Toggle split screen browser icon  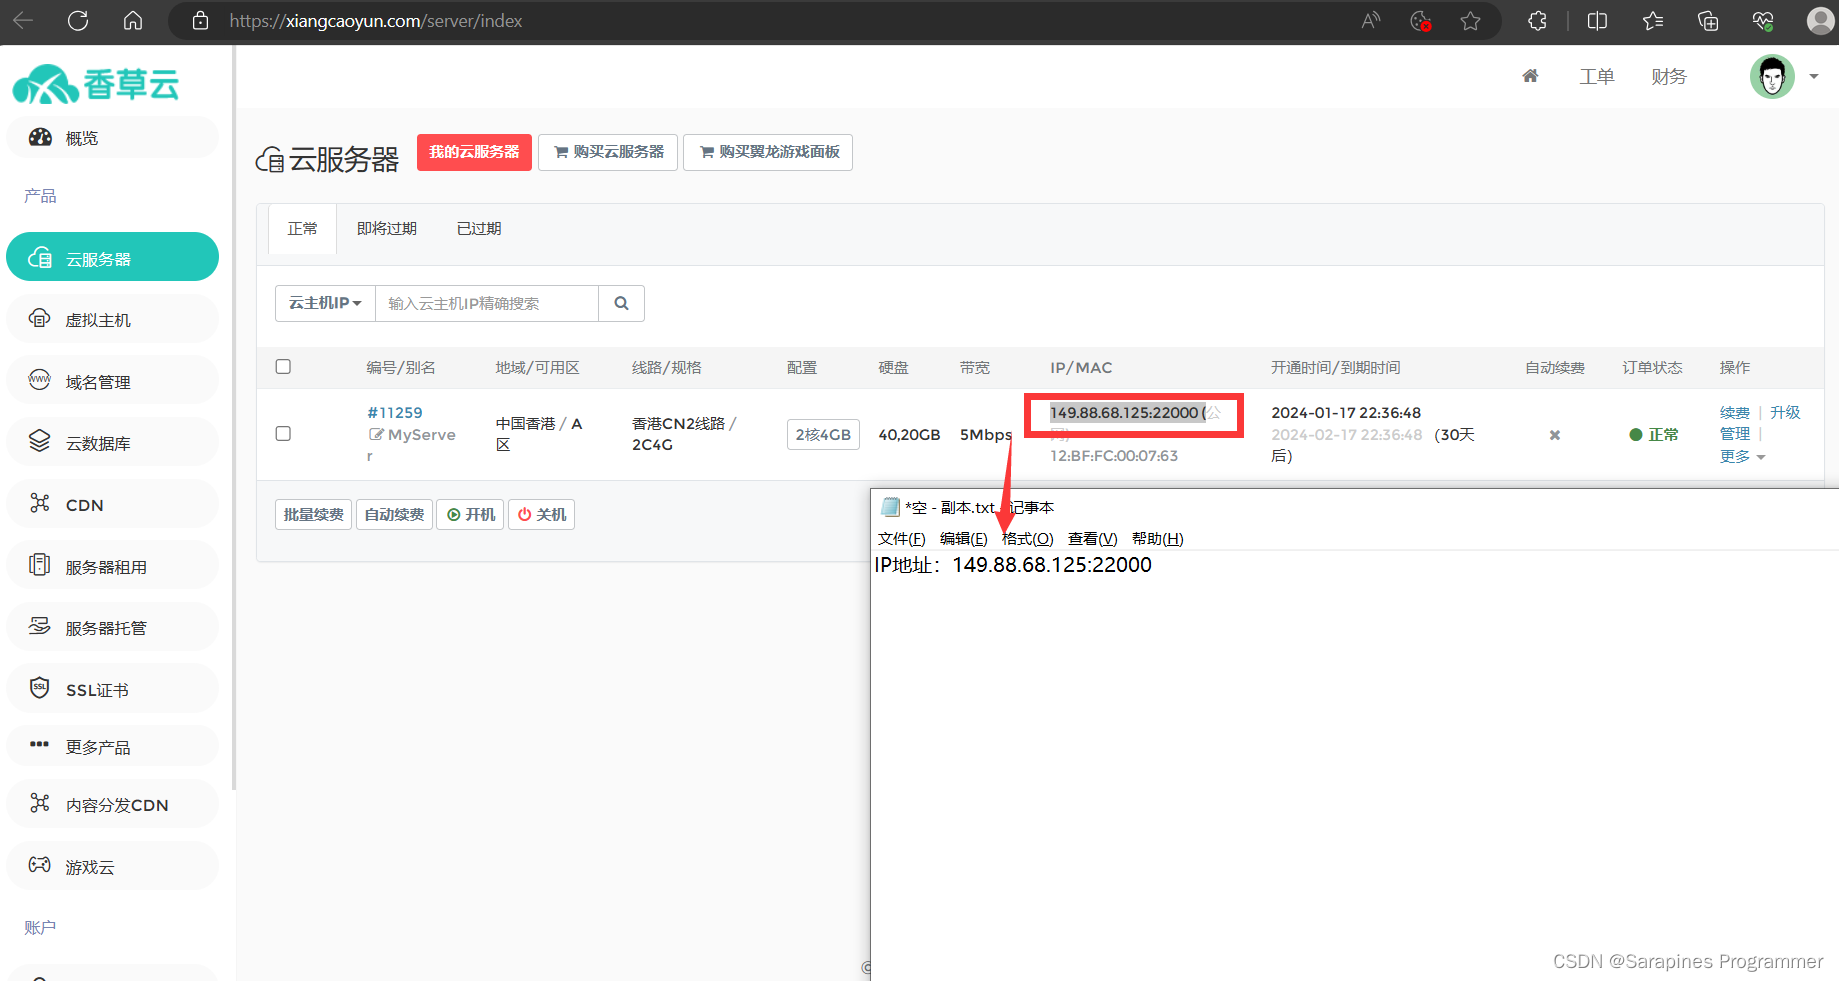click(x=1597, y=21)
